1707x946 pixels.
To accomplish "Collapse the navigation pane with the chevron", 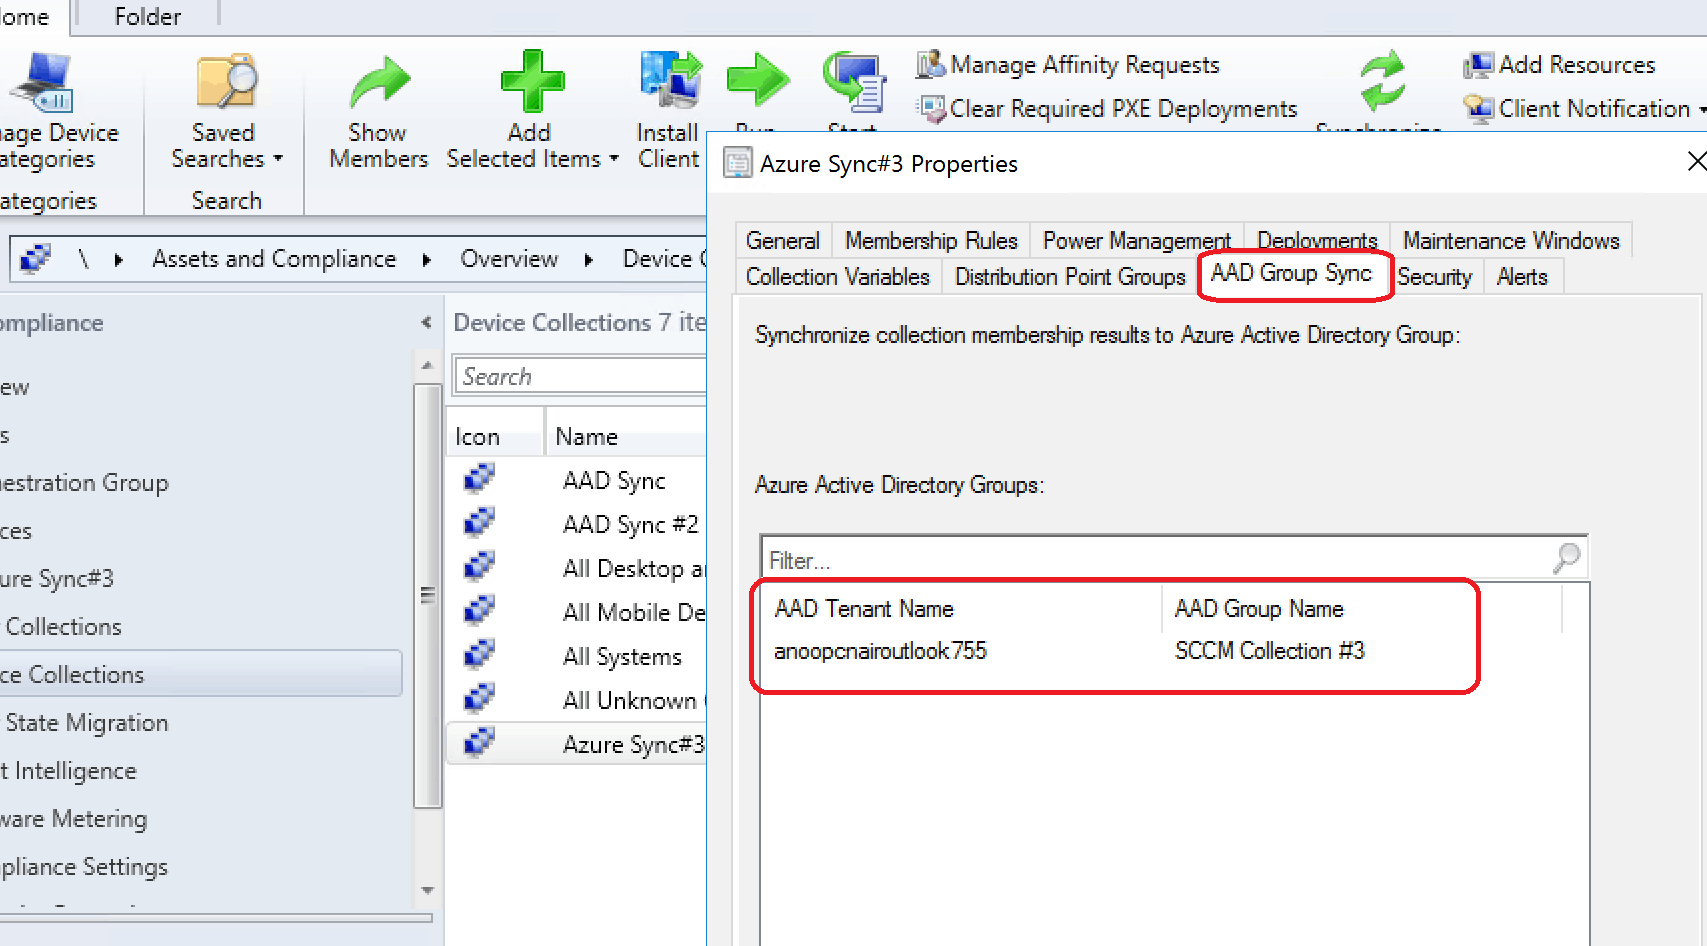I will 426,322.
